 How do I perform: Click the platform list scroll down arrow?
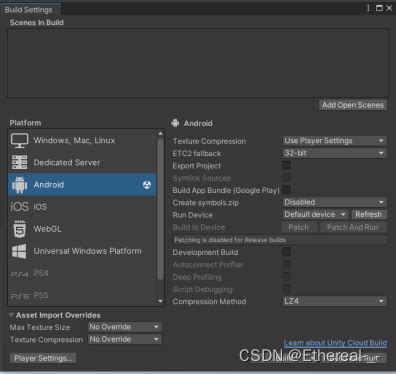(x=160, y=301)
